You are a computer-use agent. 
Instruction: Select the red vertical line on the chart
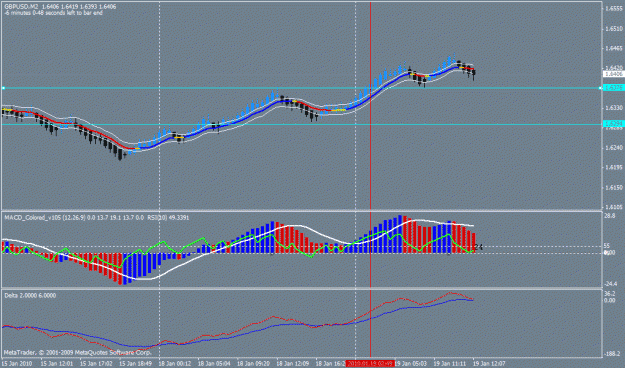[371, 179]
